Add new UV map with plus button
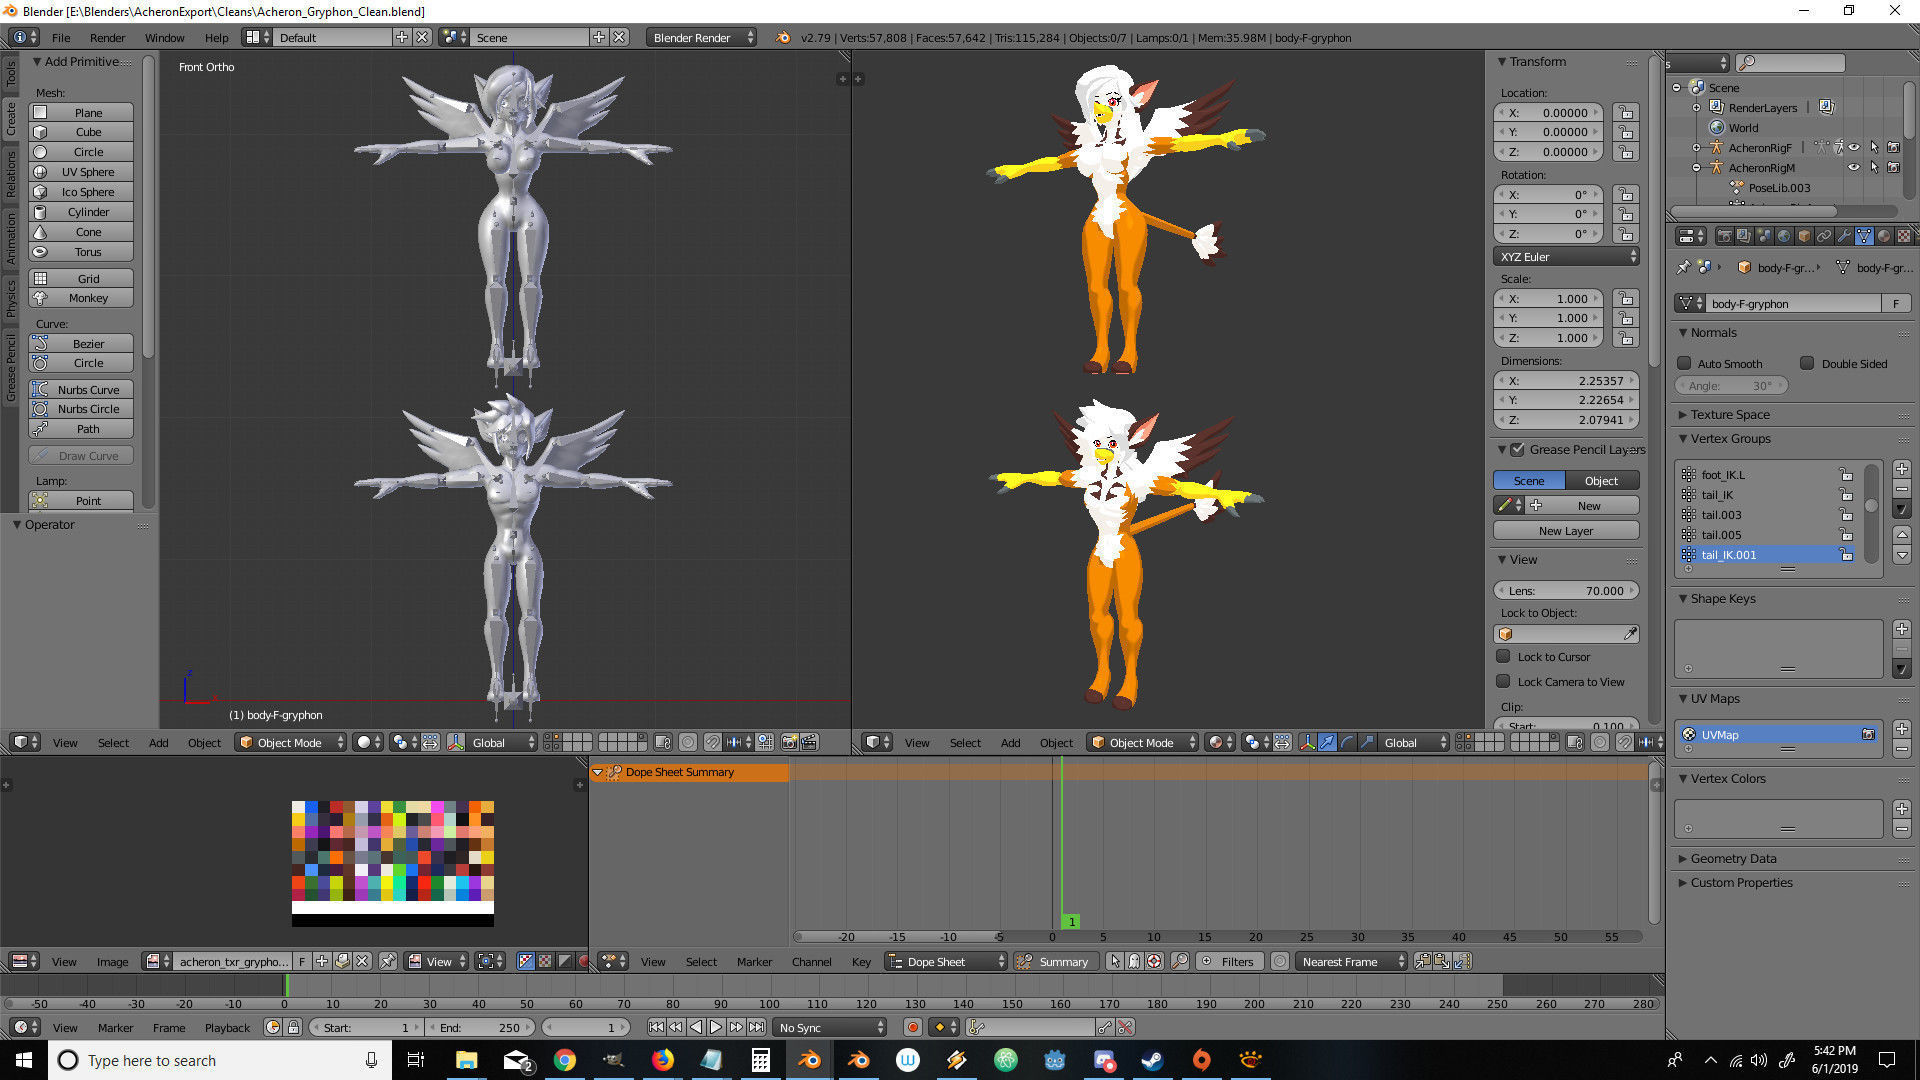The image size is (1920, 1080). [x=1902, y=729]
